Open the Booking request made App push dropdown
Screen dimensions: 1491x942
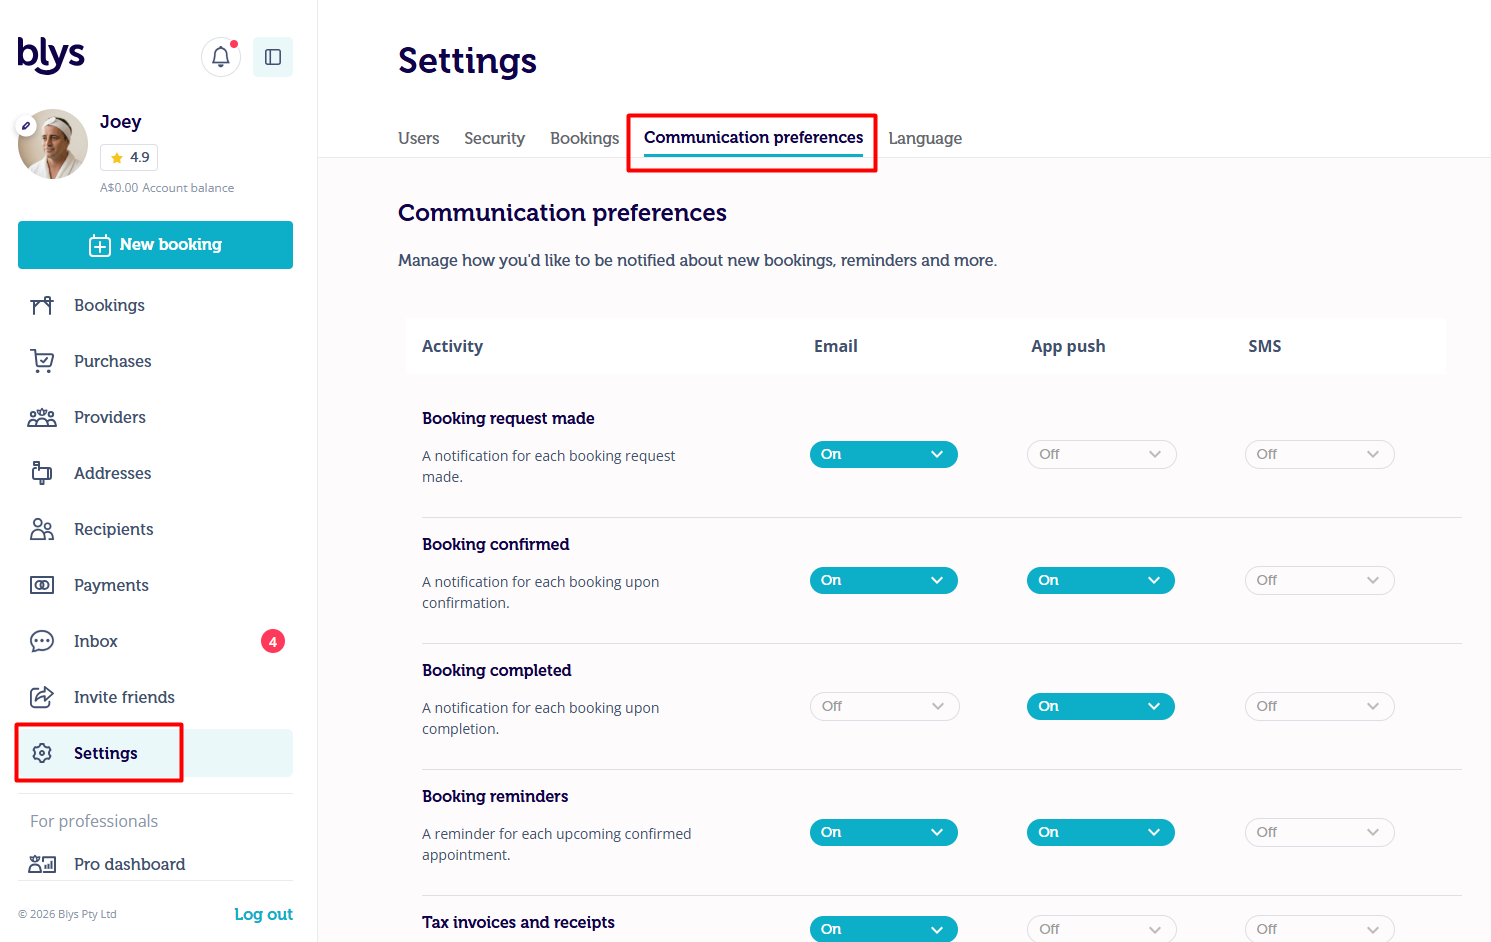[x=1101, y=454]
